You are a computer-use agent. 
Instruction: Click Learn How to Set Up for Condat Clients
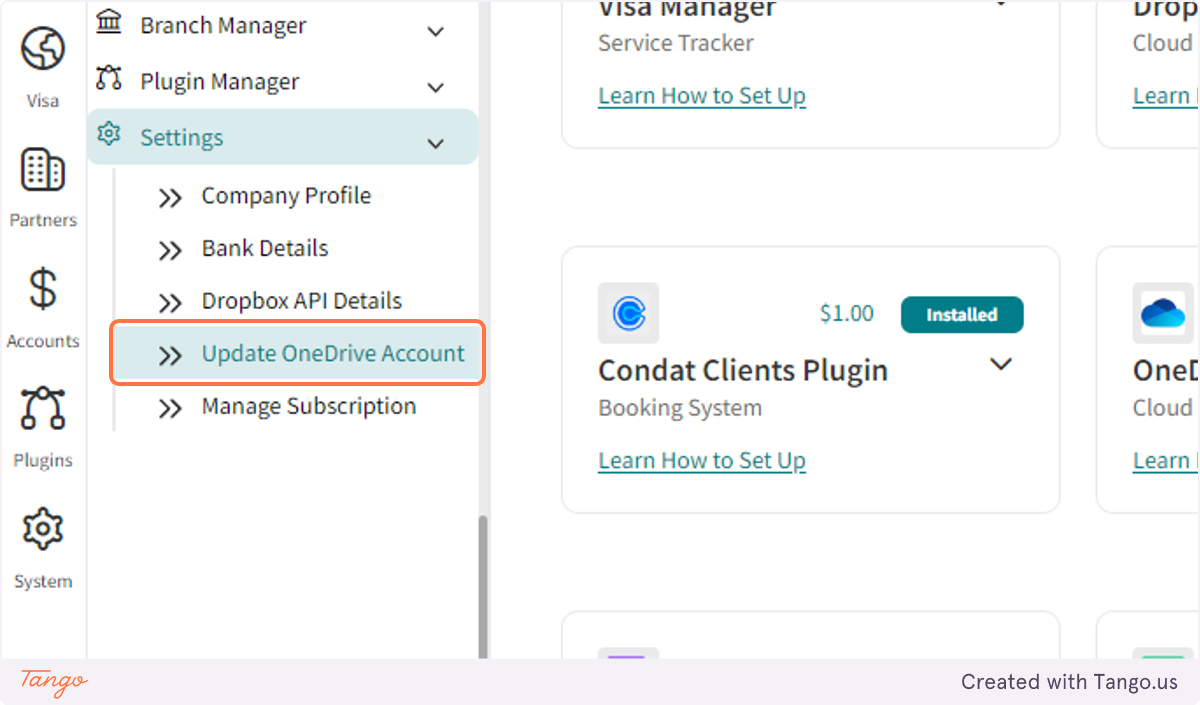702,460
